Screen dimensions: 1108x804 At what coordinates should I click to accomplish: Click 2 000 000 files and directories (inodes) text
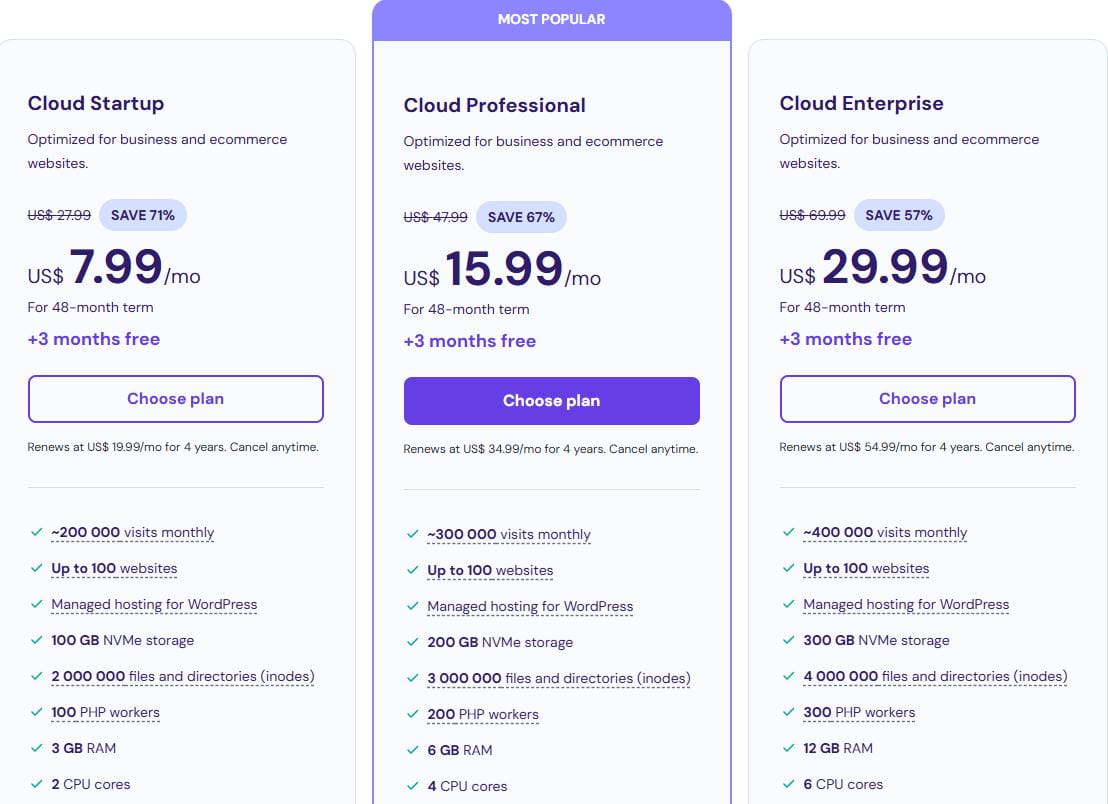(x=183, y=677)
